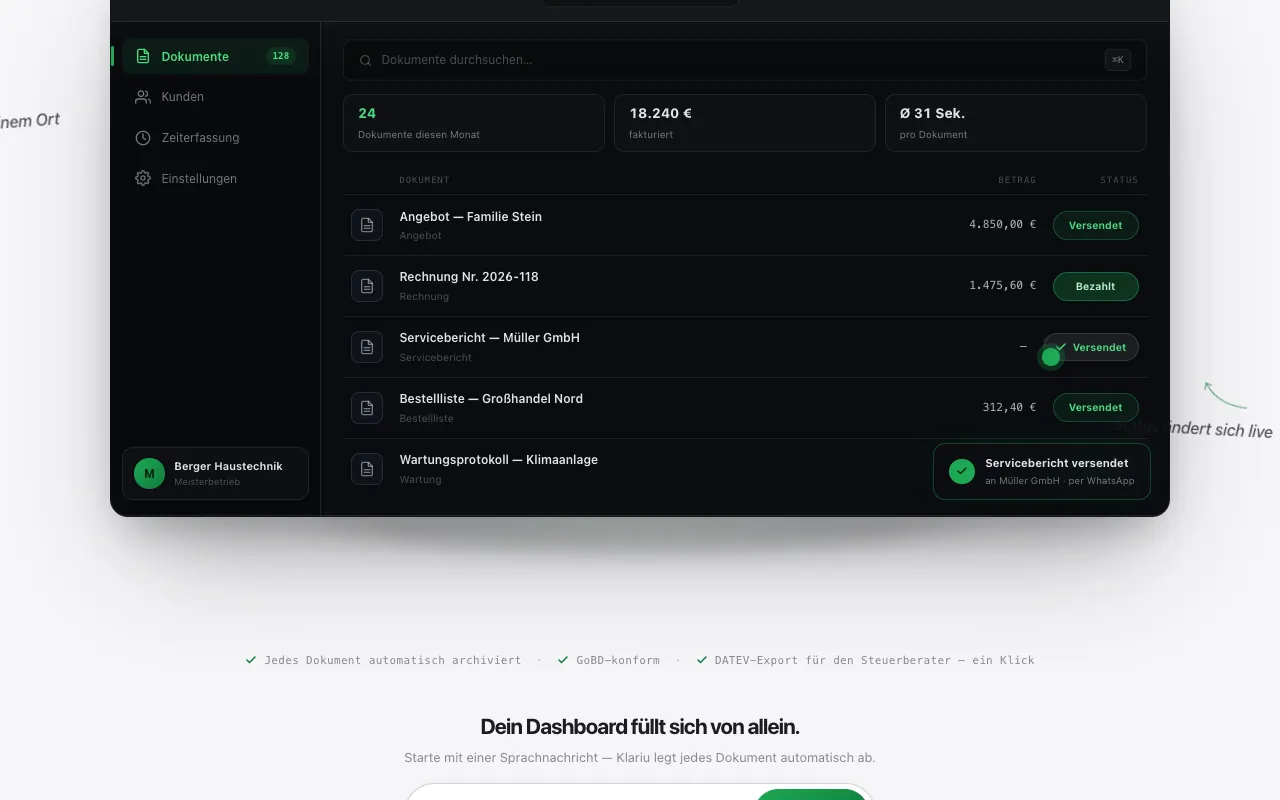This screenshot has height=800, width=1280.
Task: Click the Versendet status of Bestellliste Großhandel Nord
Action: (1095, 408)
